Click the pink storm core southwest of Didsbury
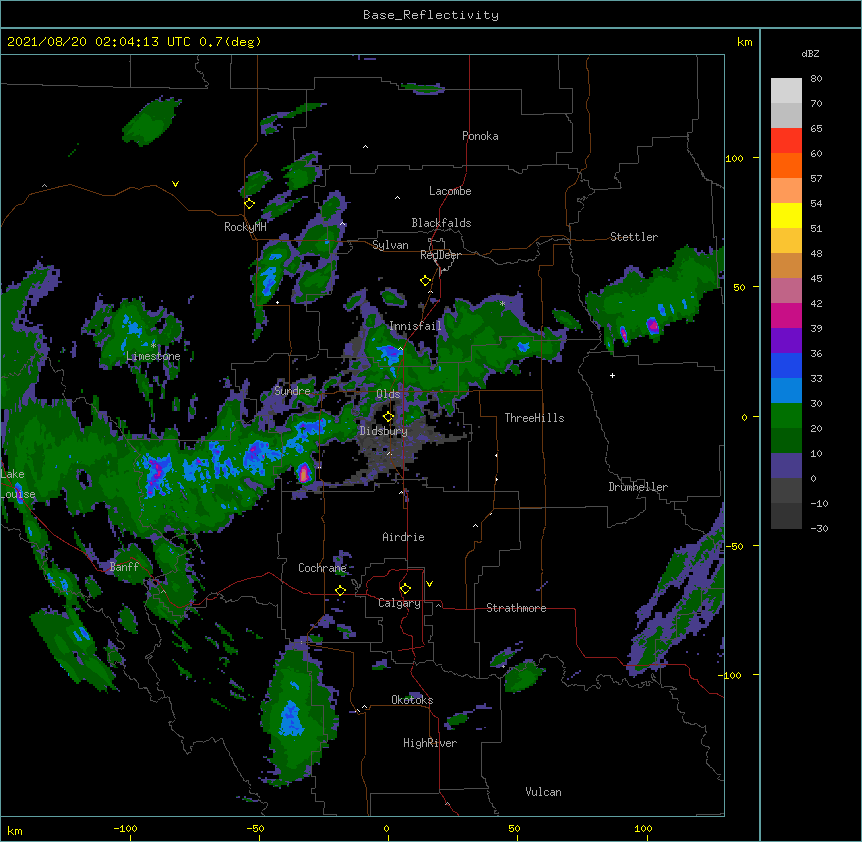 point(304,473)
